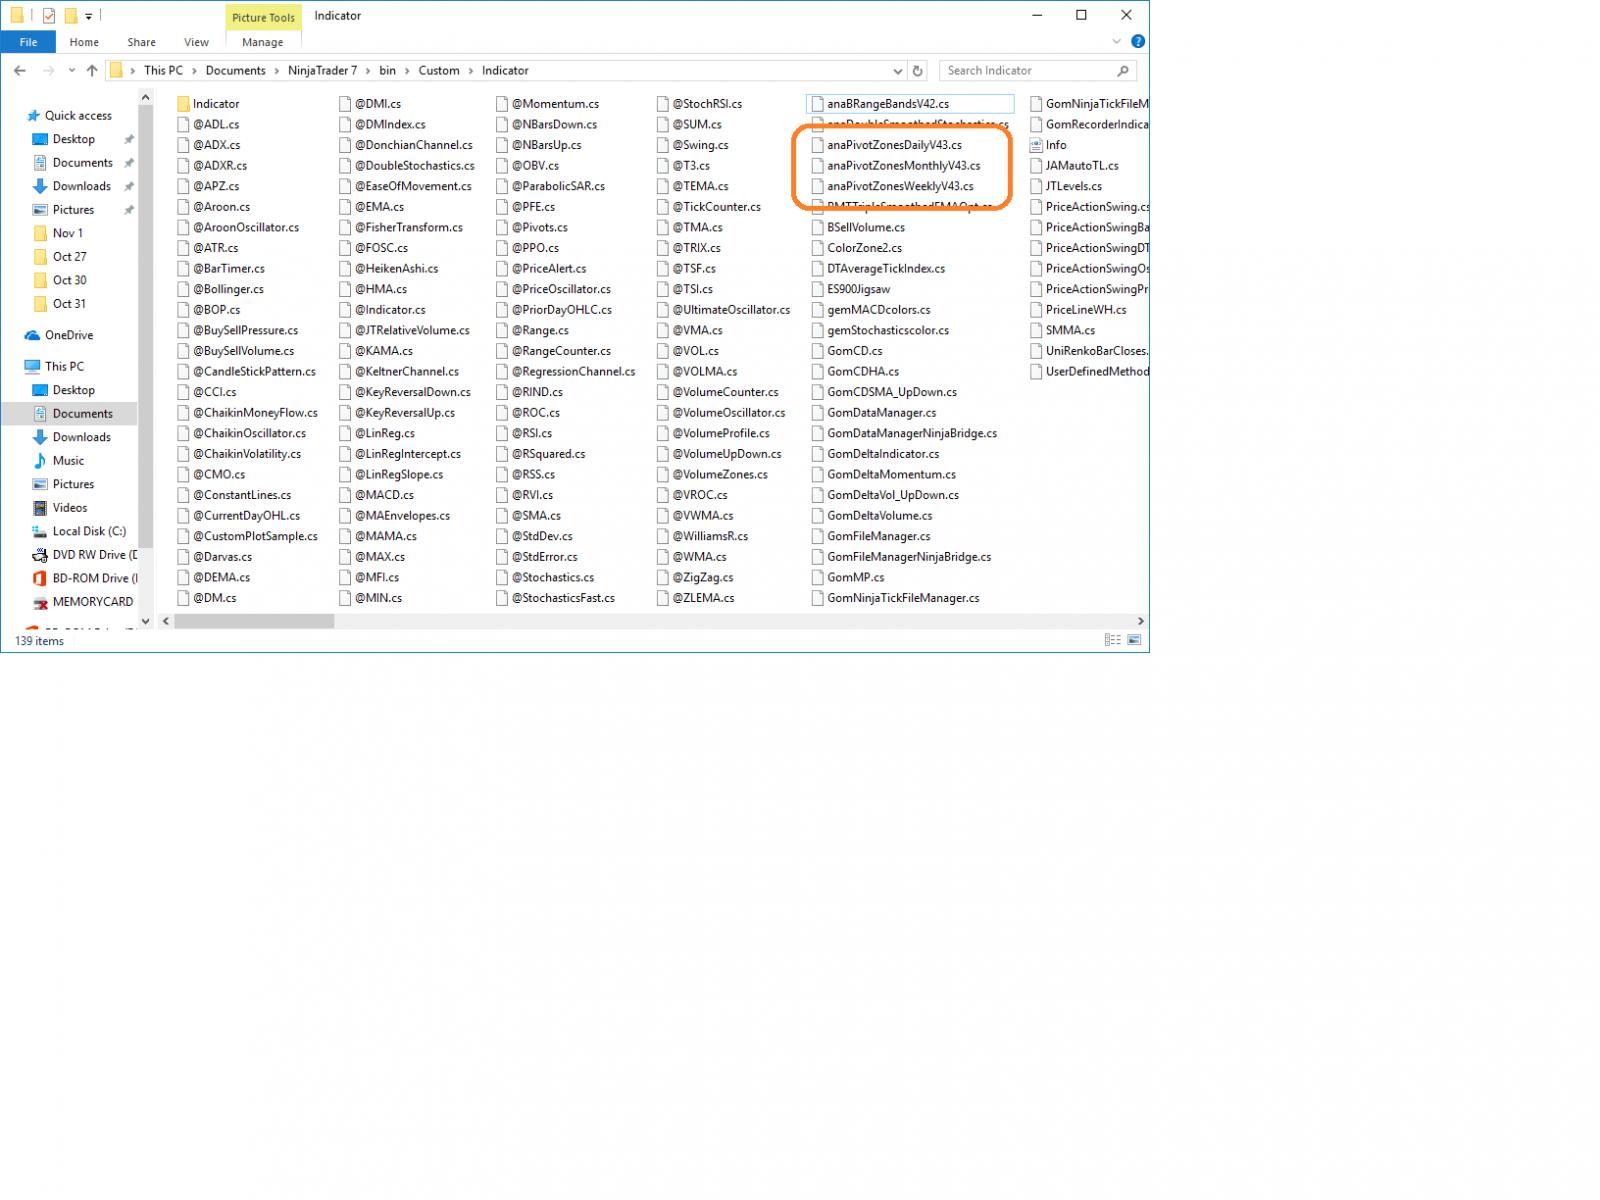Click the GomCD.cs file icon
Image resolution: width=1600 pixels, height=1200 pixels.
817,351
